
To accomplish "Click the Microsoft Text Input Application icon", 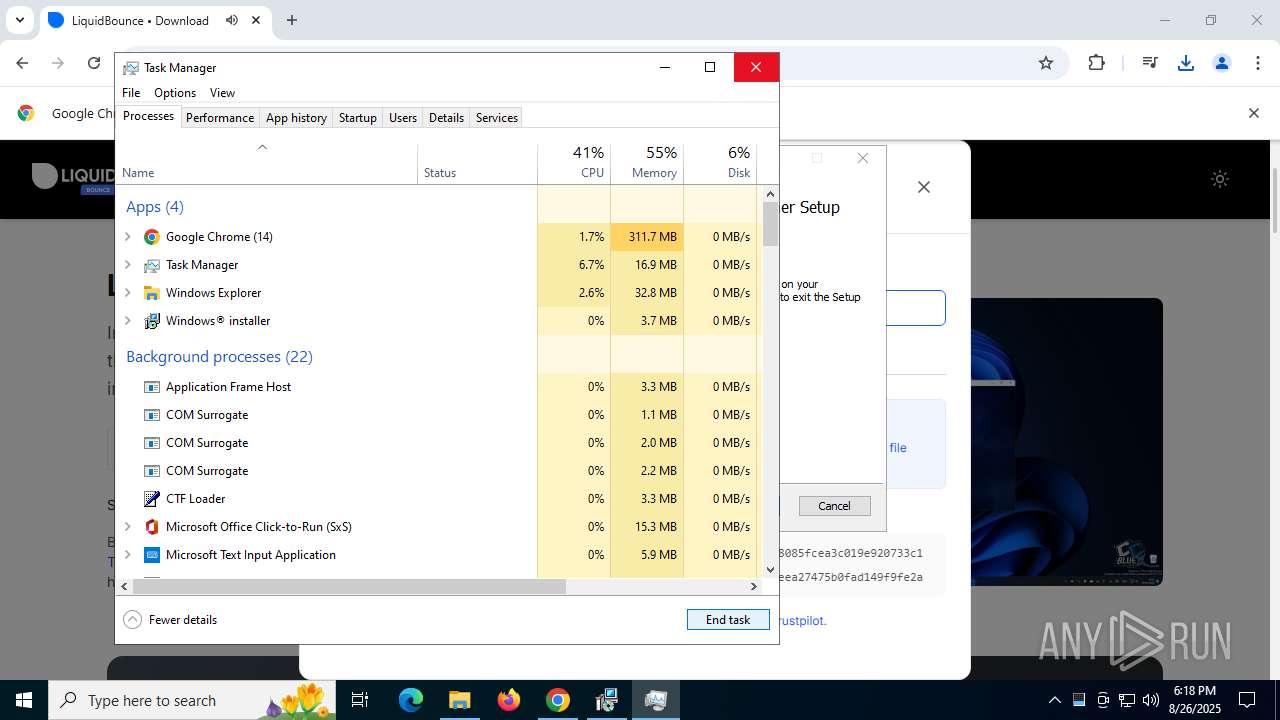I will 152,555.
